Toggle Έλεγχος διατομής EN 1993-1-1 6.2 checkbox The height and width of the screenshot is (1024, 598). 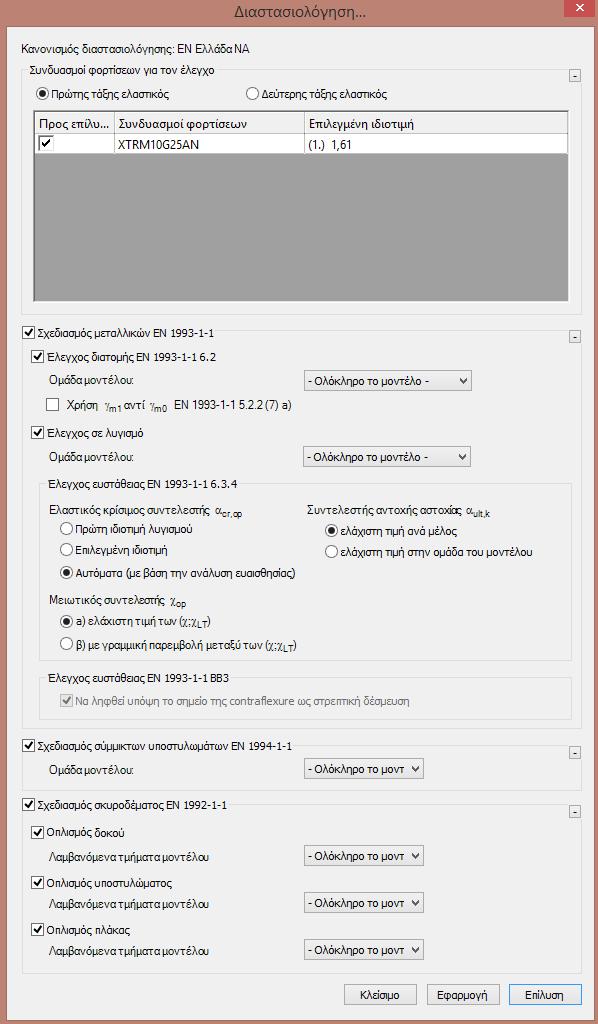[38, 357]
